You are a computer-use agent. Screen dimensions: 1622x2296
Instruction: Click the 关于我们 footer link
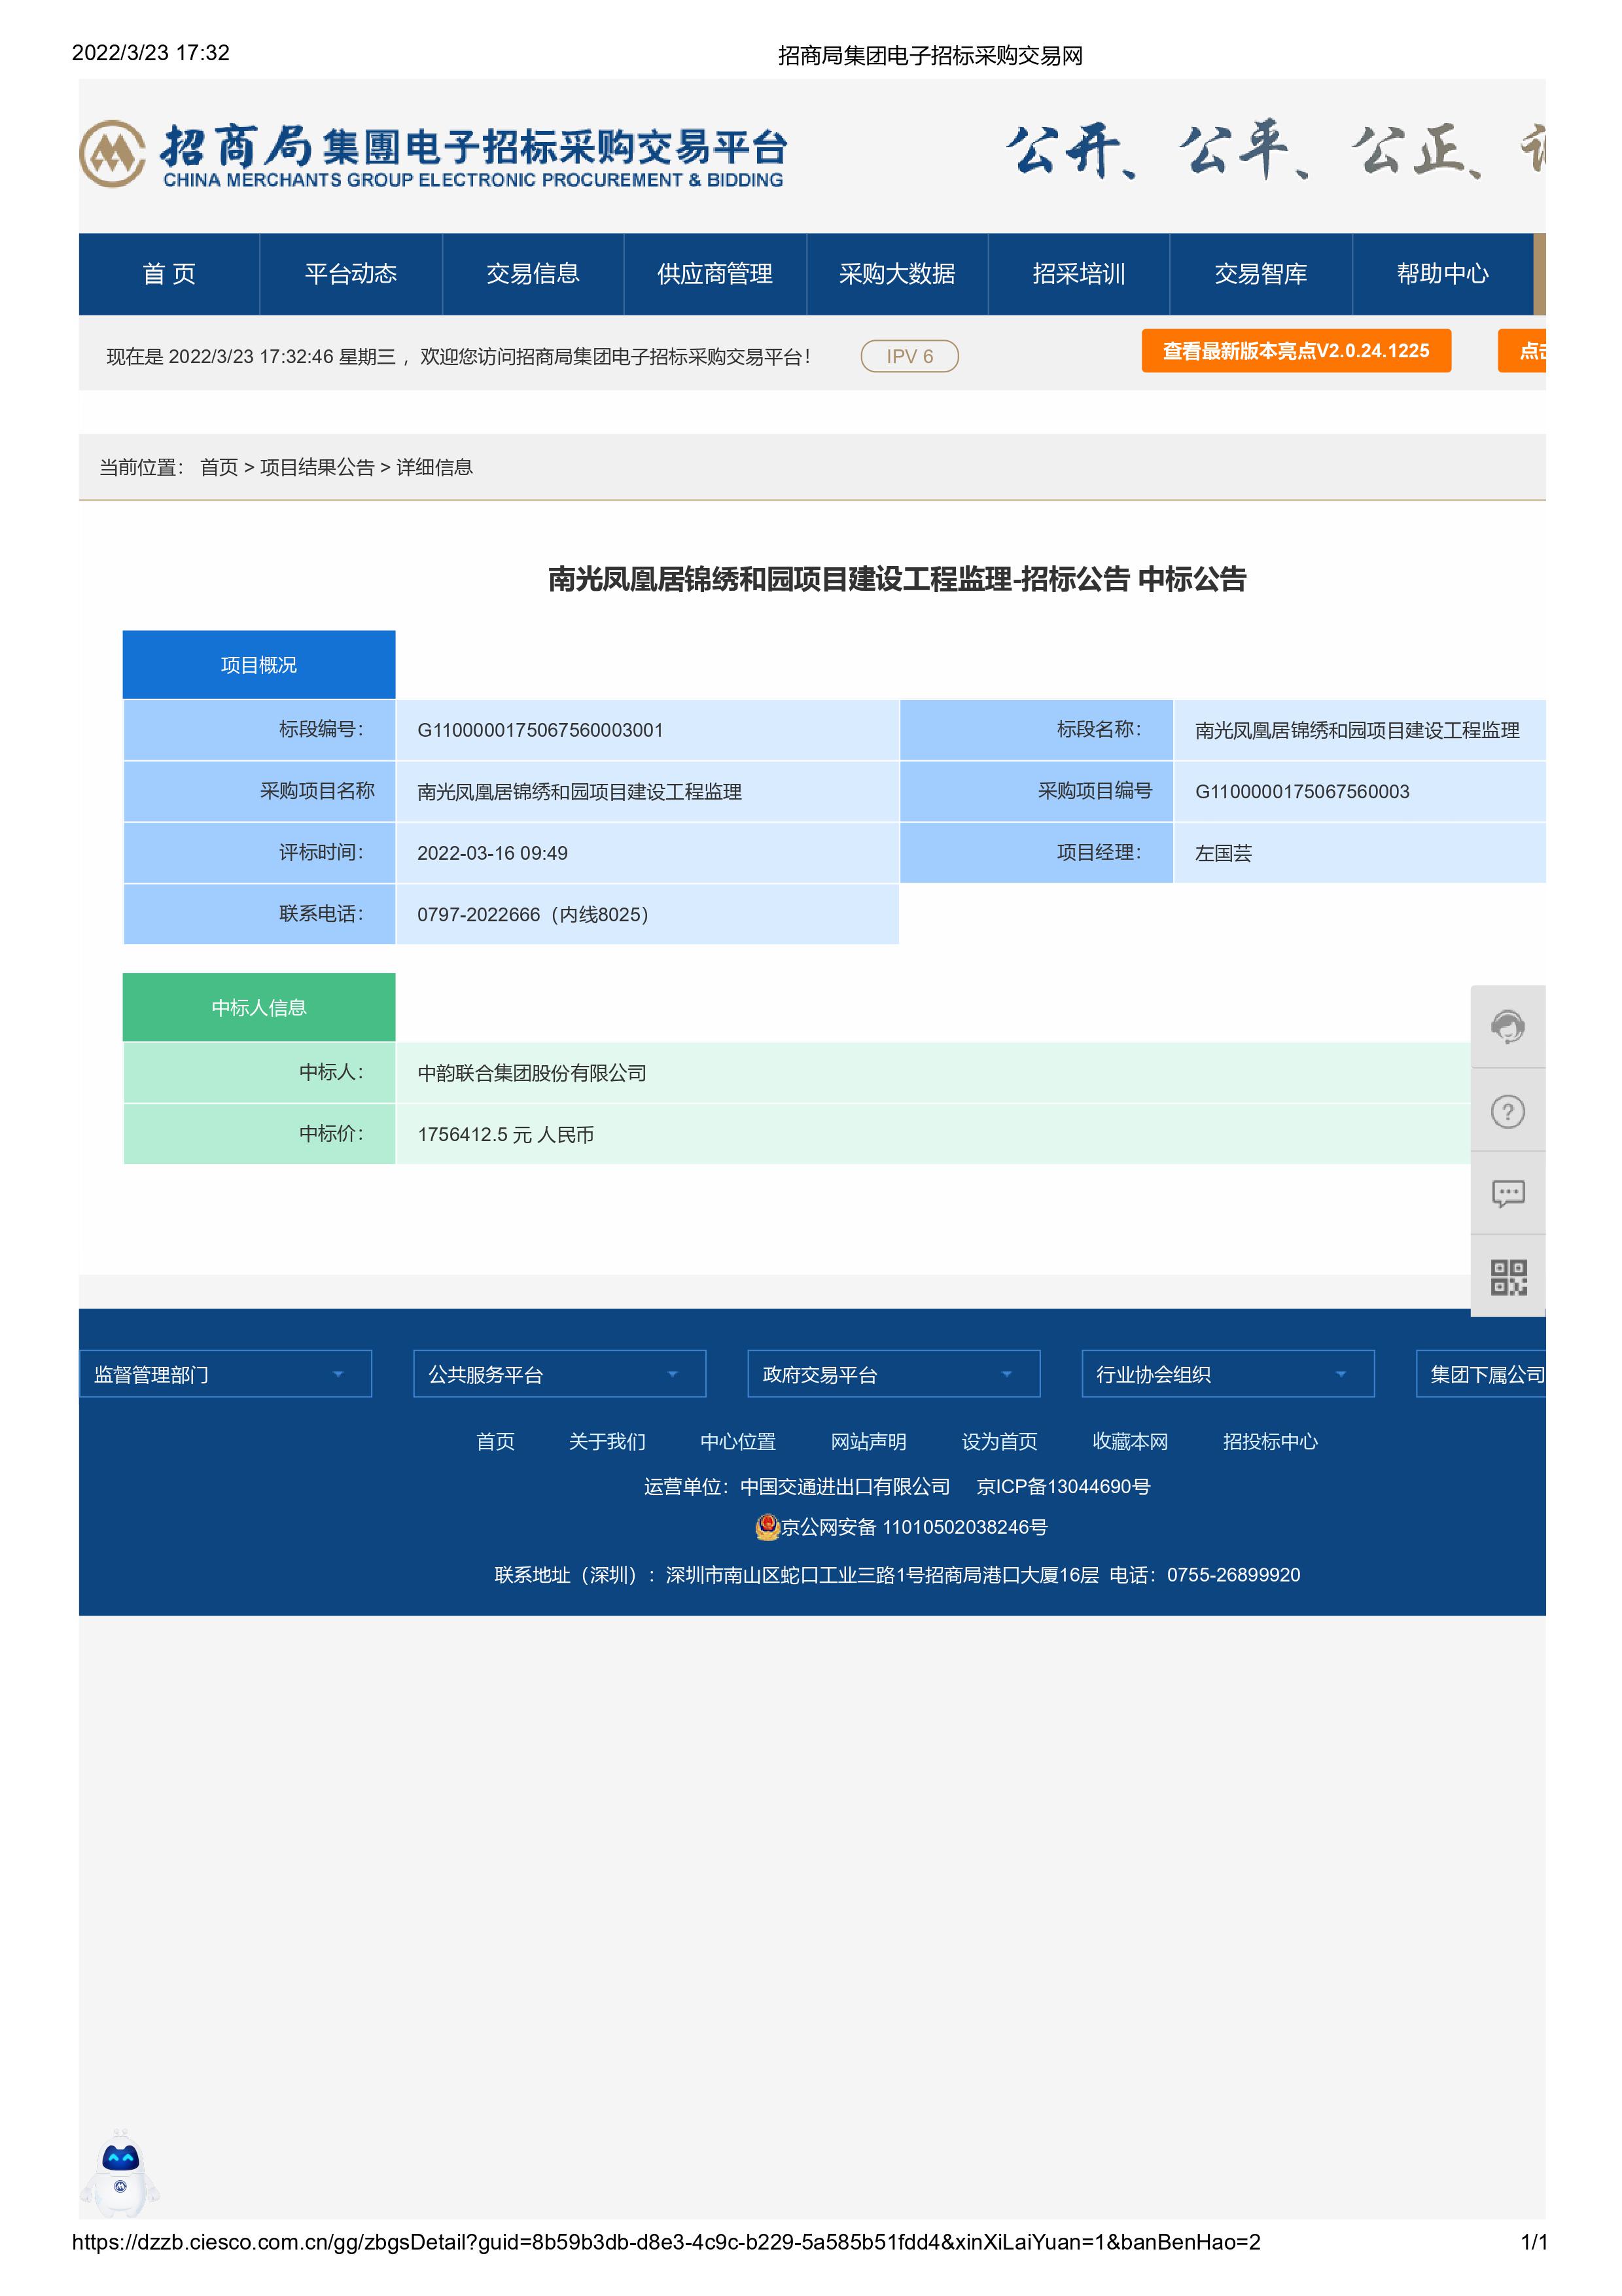coord(606,1441)
